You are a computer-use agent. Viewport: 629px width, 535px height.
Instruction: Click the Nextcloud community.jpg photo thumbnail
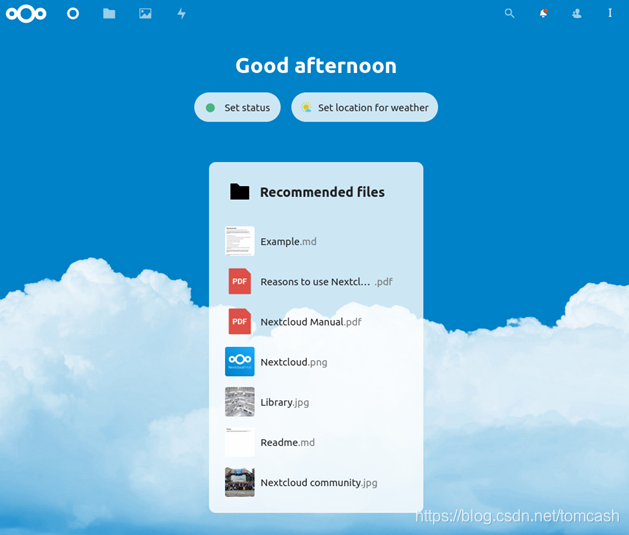point(240,482)
